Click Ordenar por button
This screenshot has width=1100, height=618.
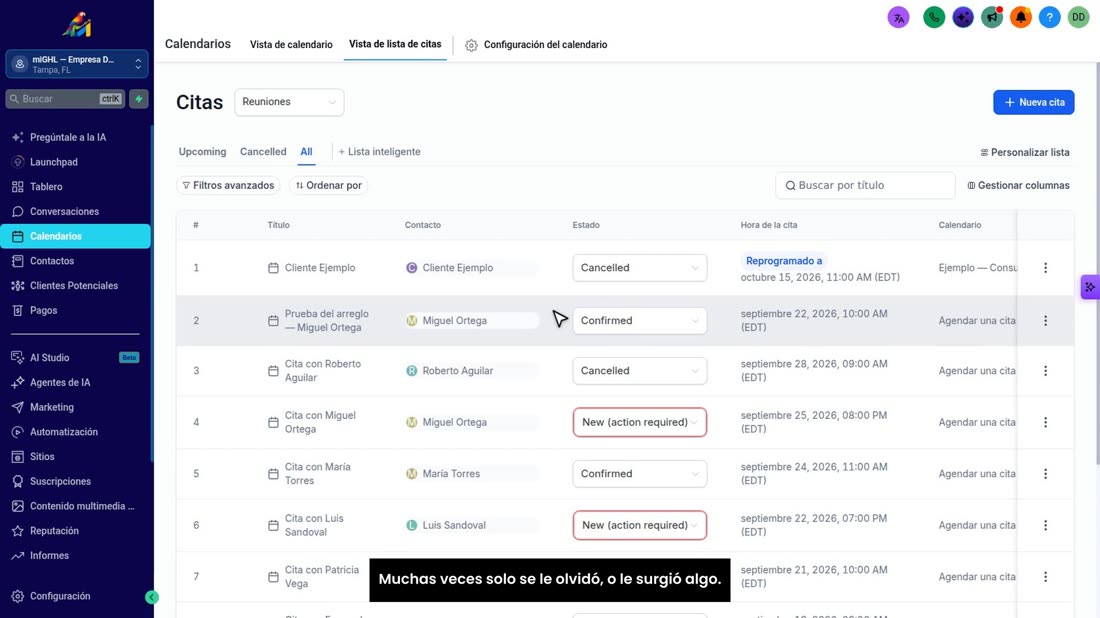[328, 185]
